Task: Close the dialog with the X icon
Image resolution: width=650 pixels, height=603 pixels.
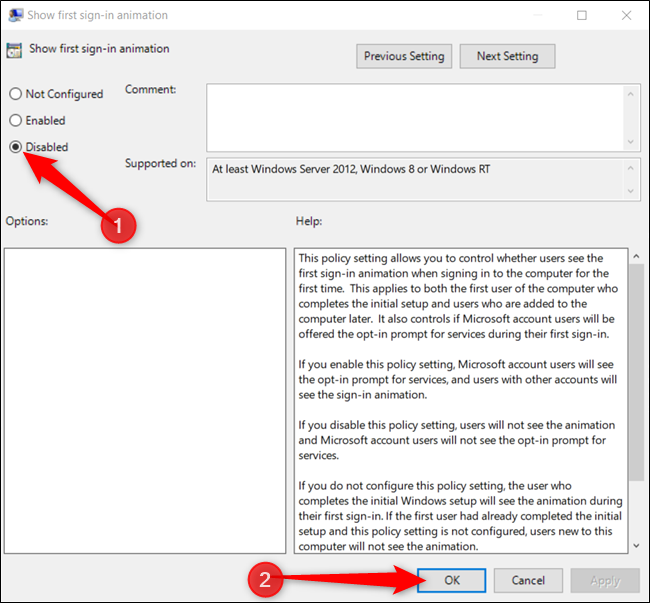Action: click(626, 15)
